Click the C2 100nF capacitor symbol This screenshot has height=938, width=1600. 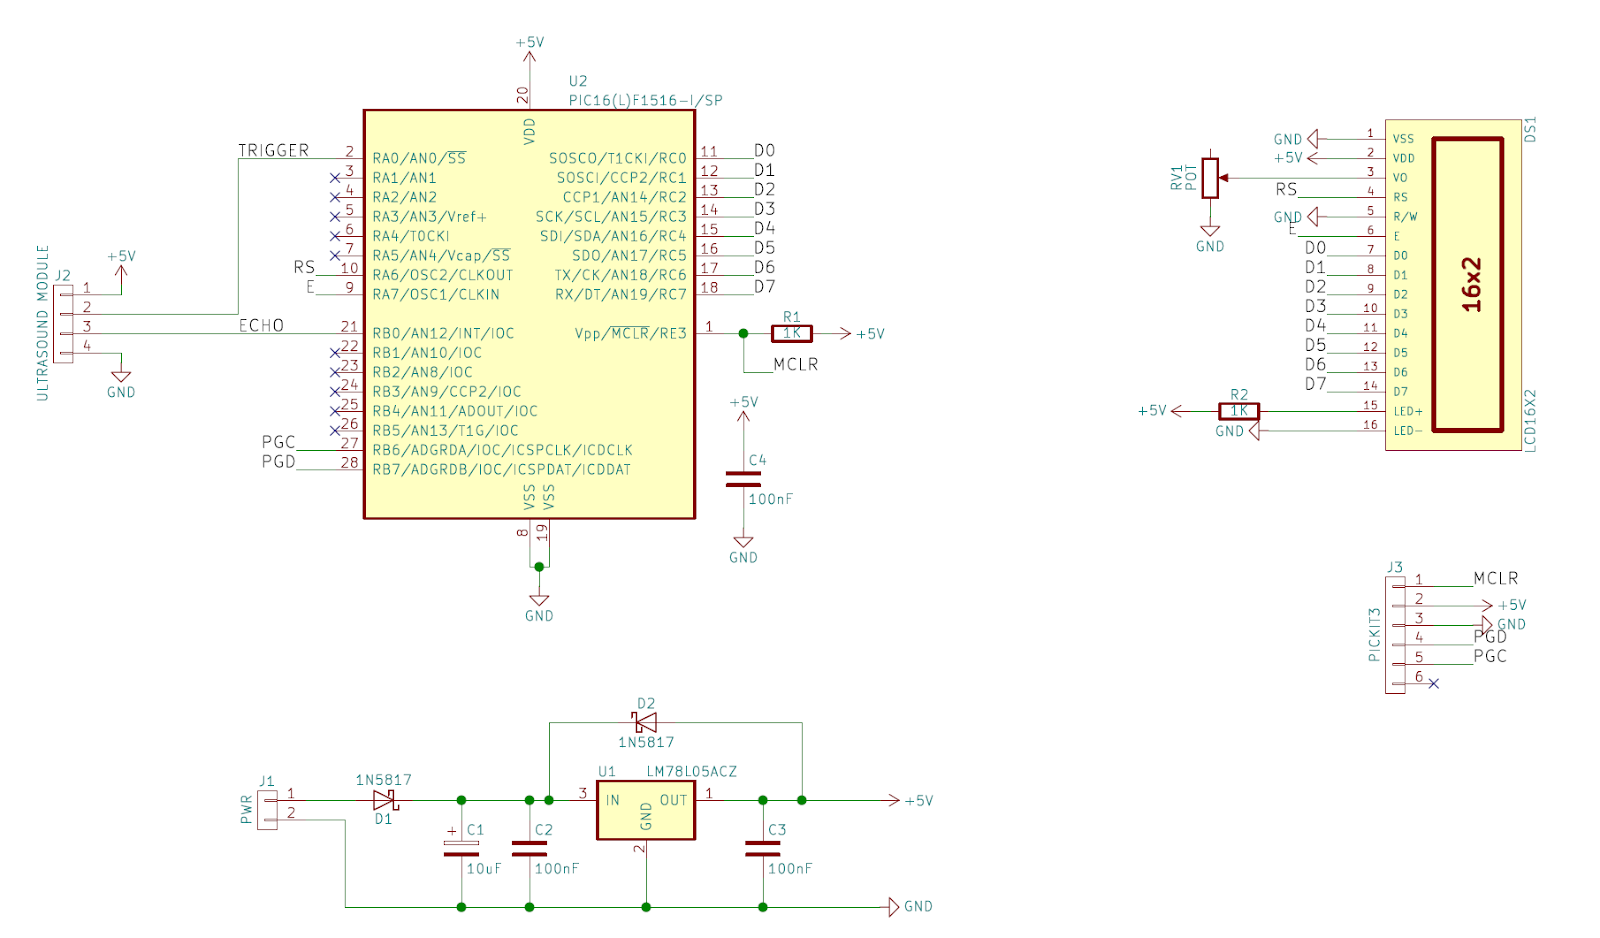529,848
